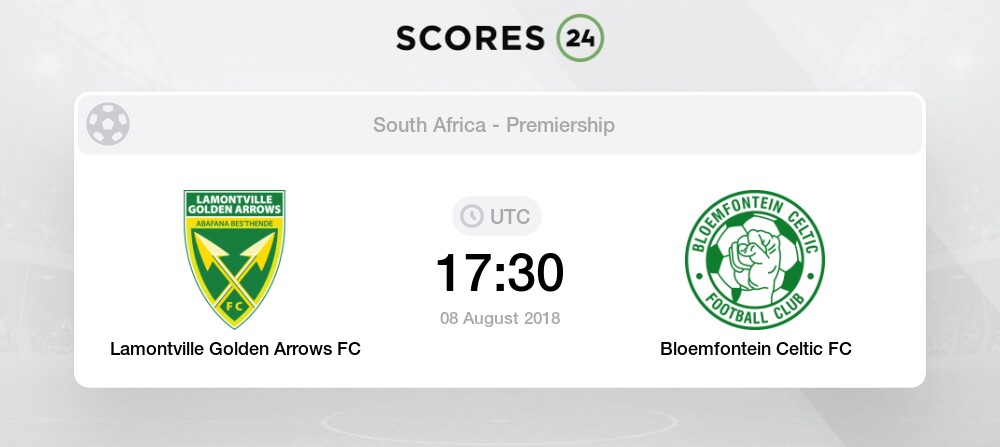Open South Africa - Premiership league link

pyautogui.click(x=494, y=125)
